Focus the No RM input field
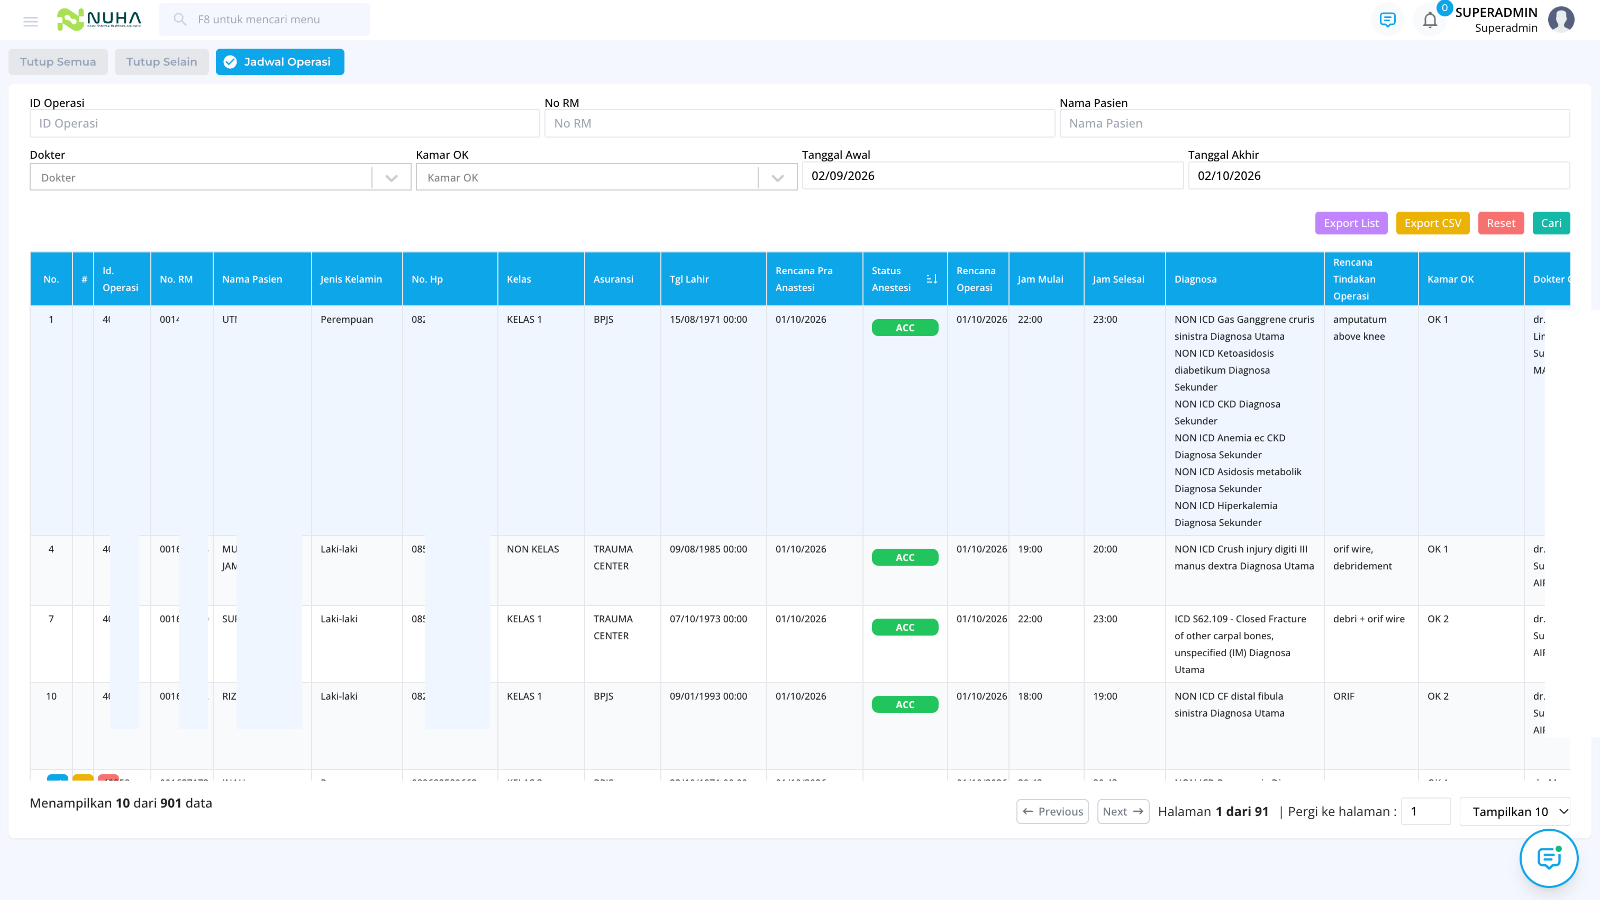Screen dimensions: 1600x900 pos(800,123)
